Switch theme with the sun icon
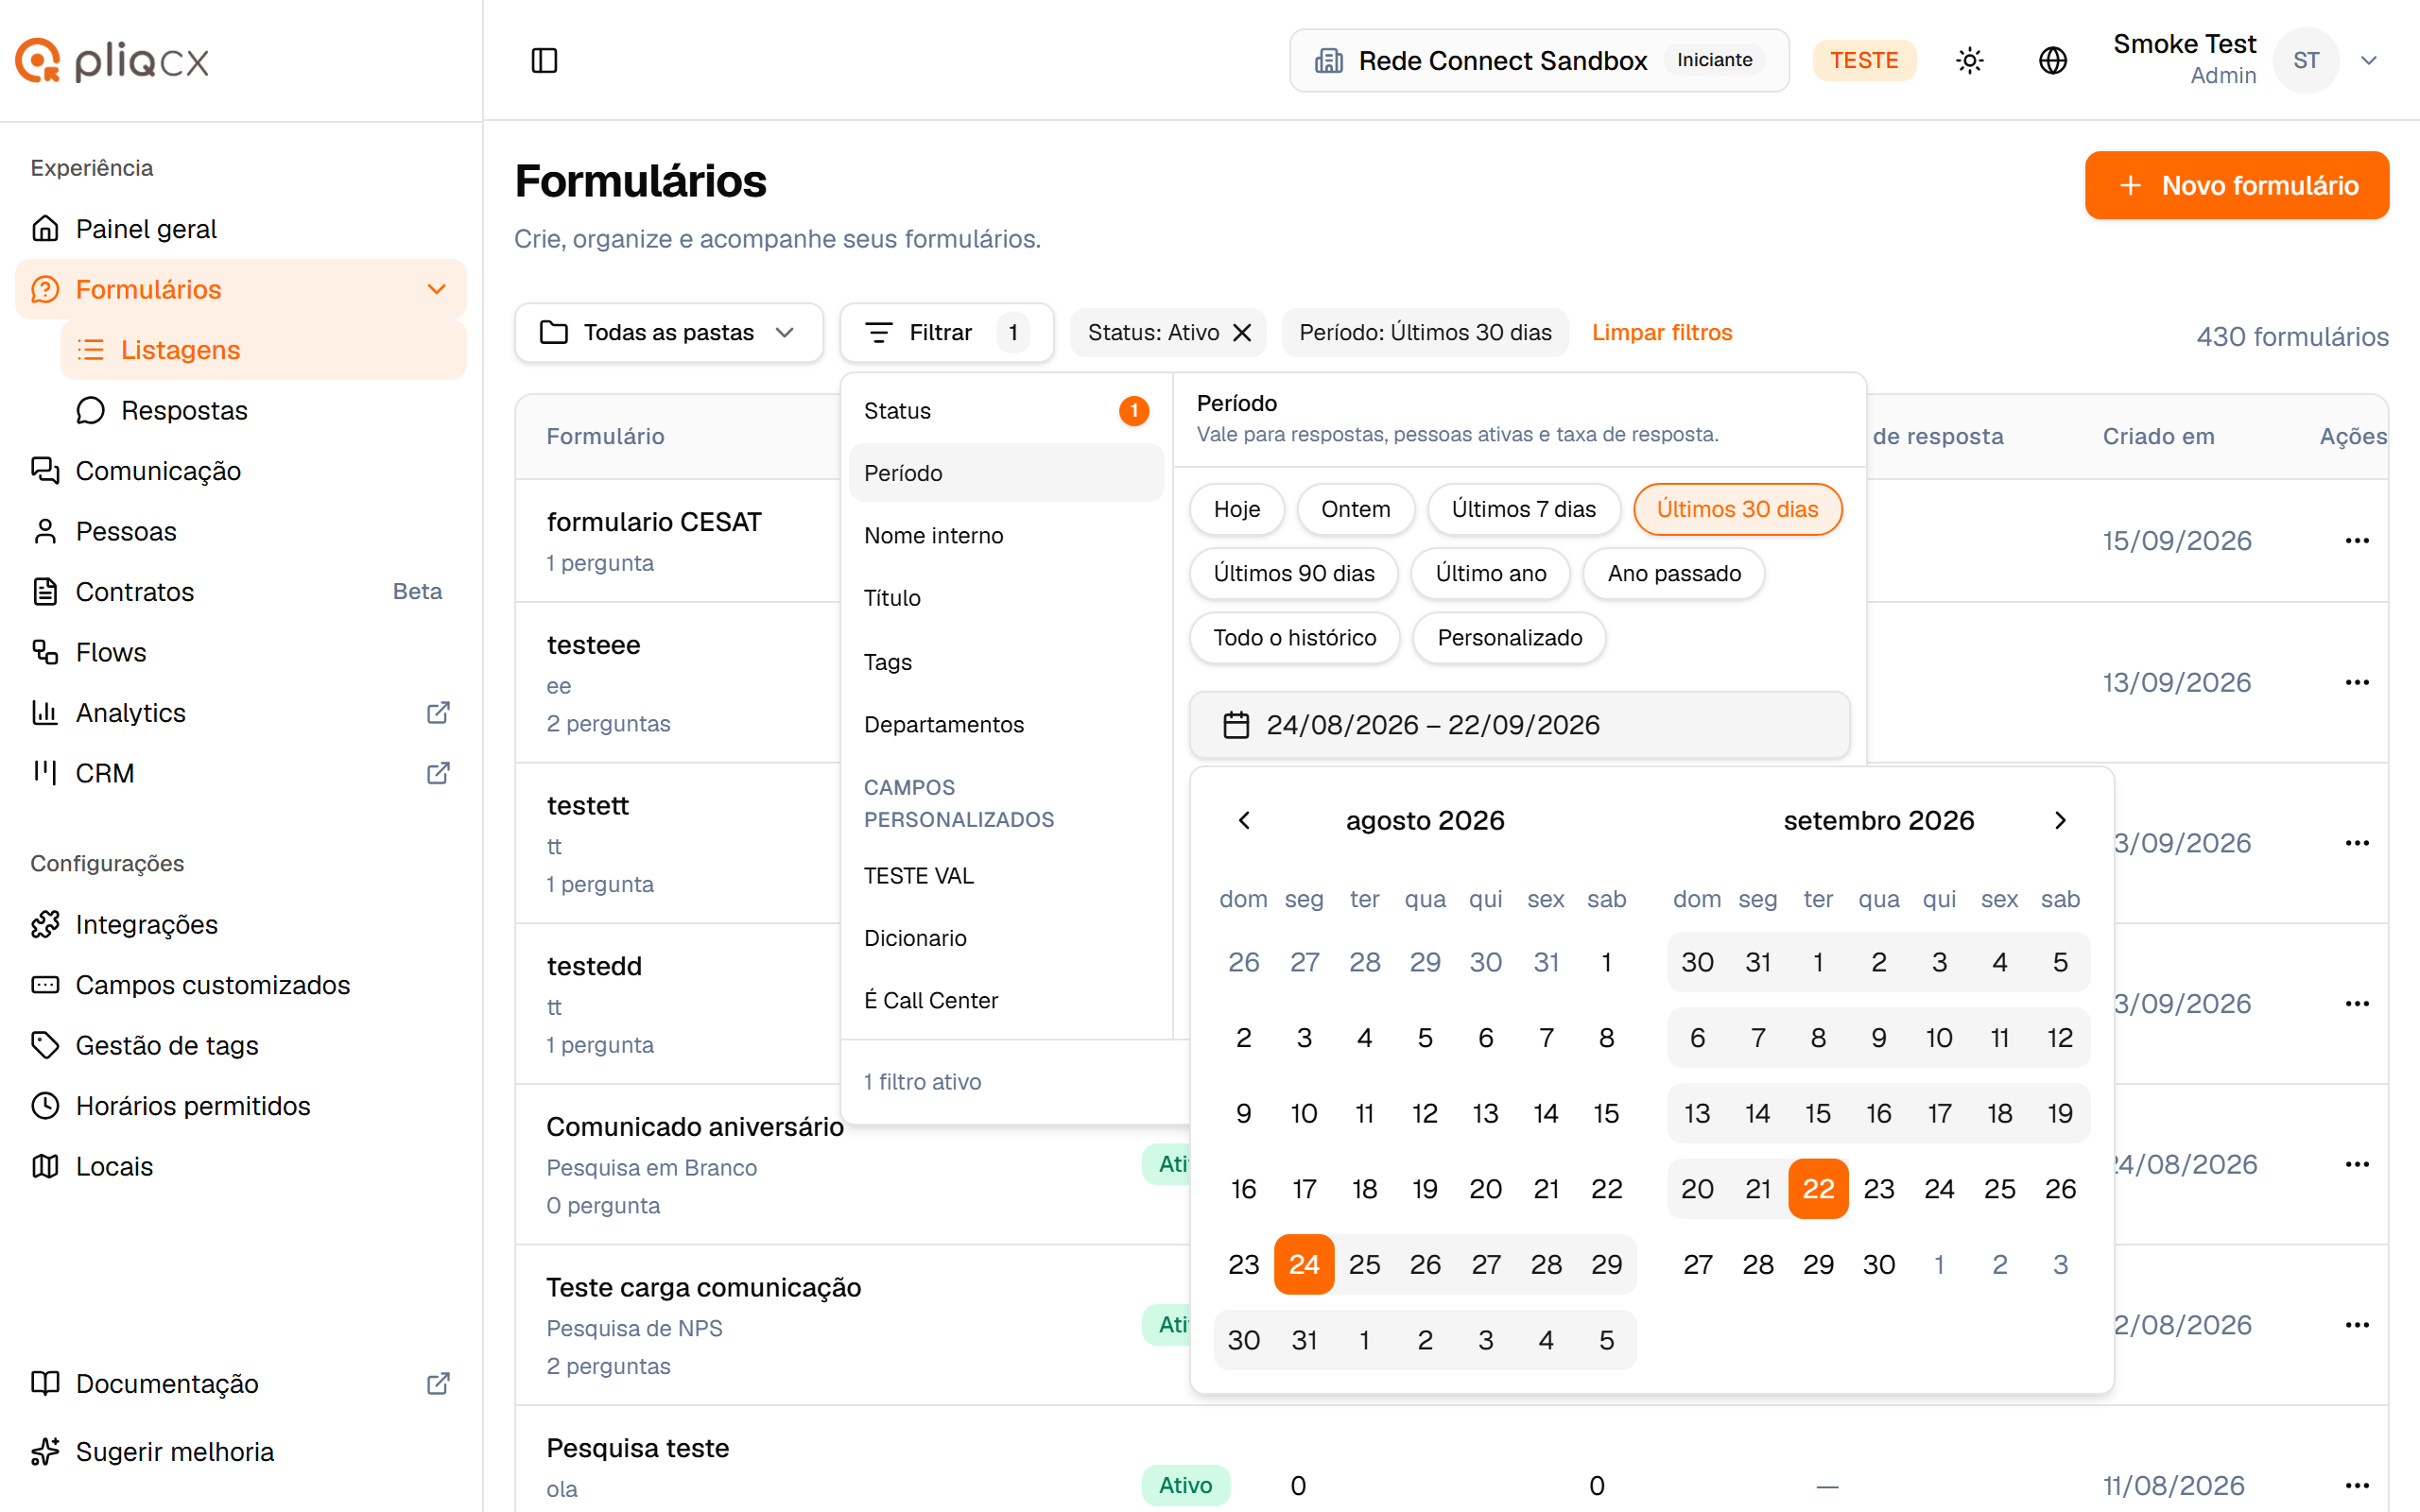This screenshot has height=1512, width=2420. (1969, 60)
